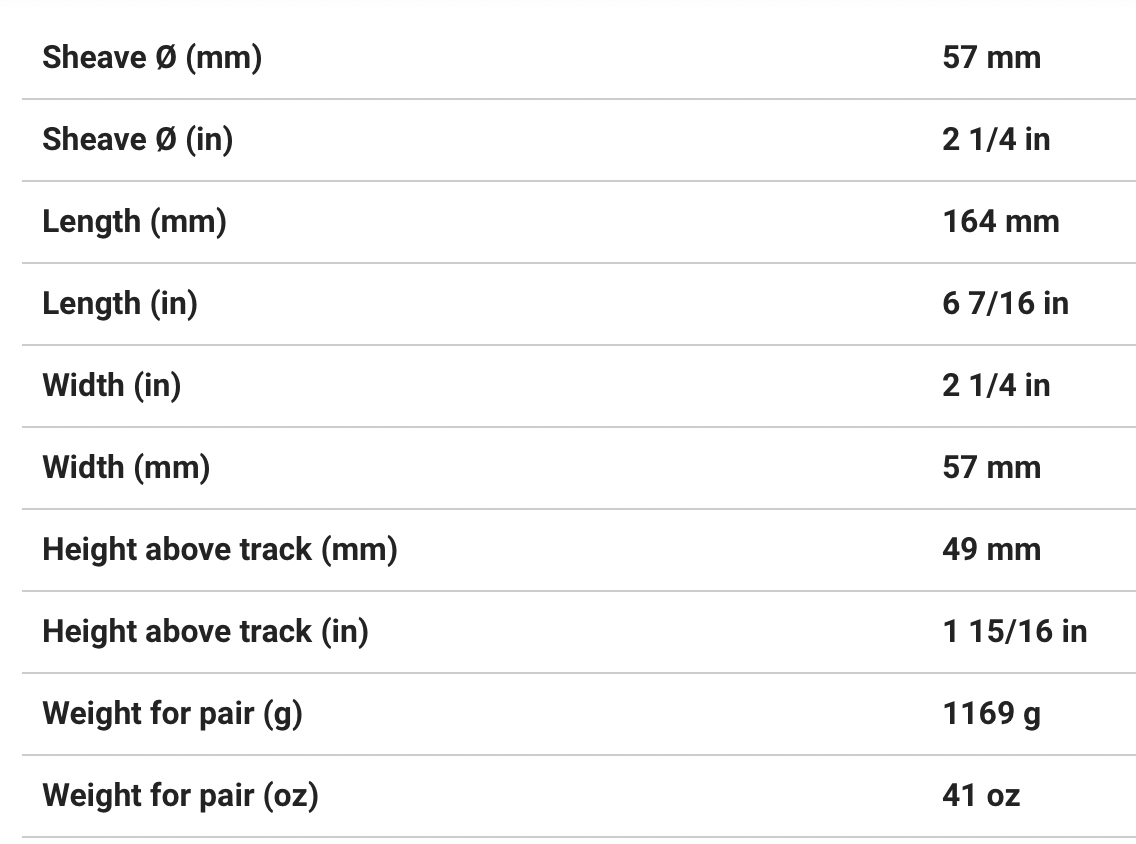The image size is (1136, 844).
Task: Select the Width value in millimeters
Action: pyautogui.click(x=991, y=468)
